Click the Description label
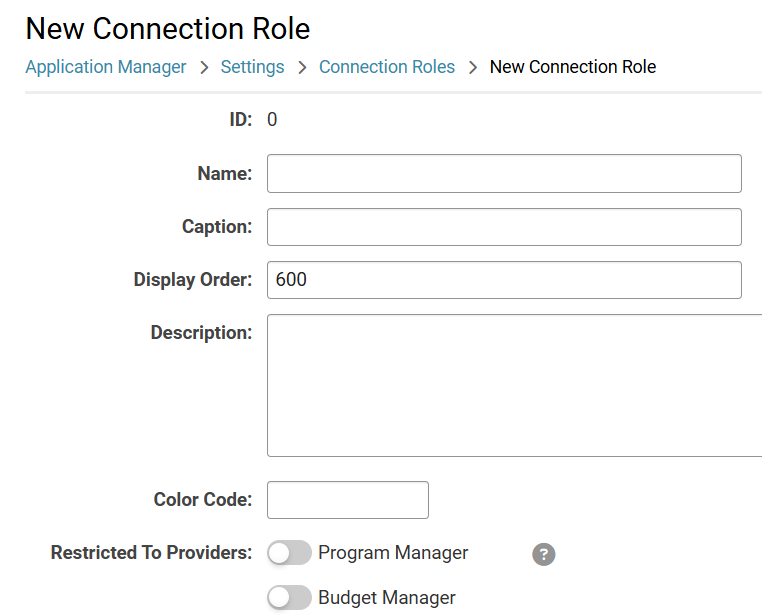 pyautogui.click(x=201, y=333)
